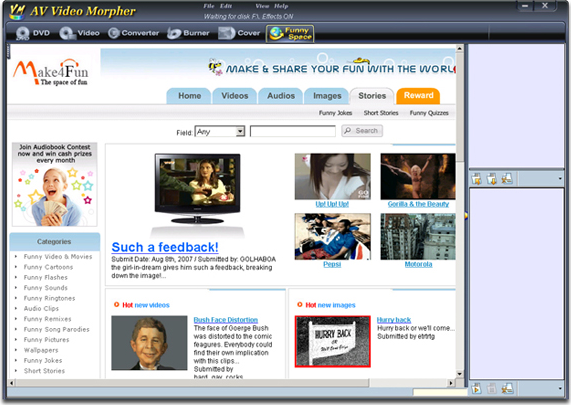Open the Gorilla & the Beauty link
The height and width of the screenshot is (405, 571).
click(418, 204)
